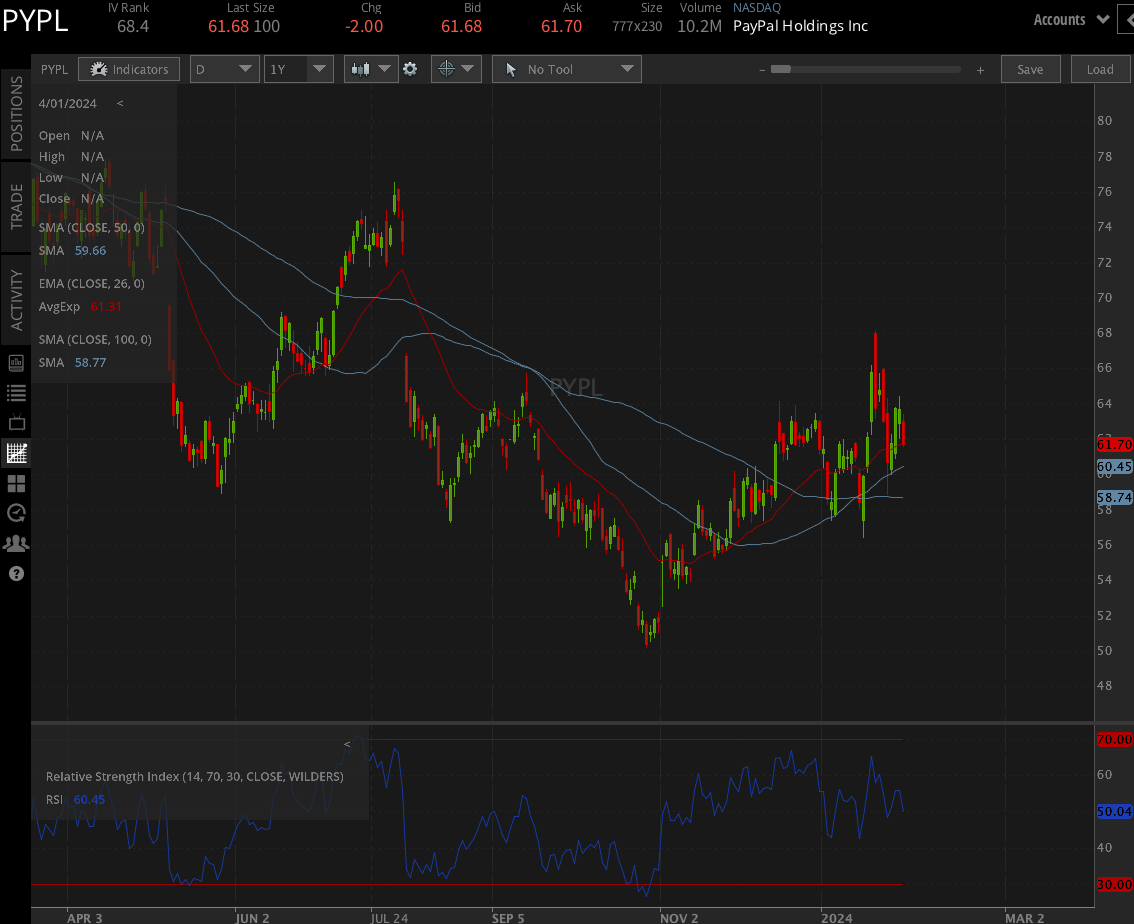The image size is (1134, 924).
Task: Open the No Tool drawing menu
Action: pos(566,68)
